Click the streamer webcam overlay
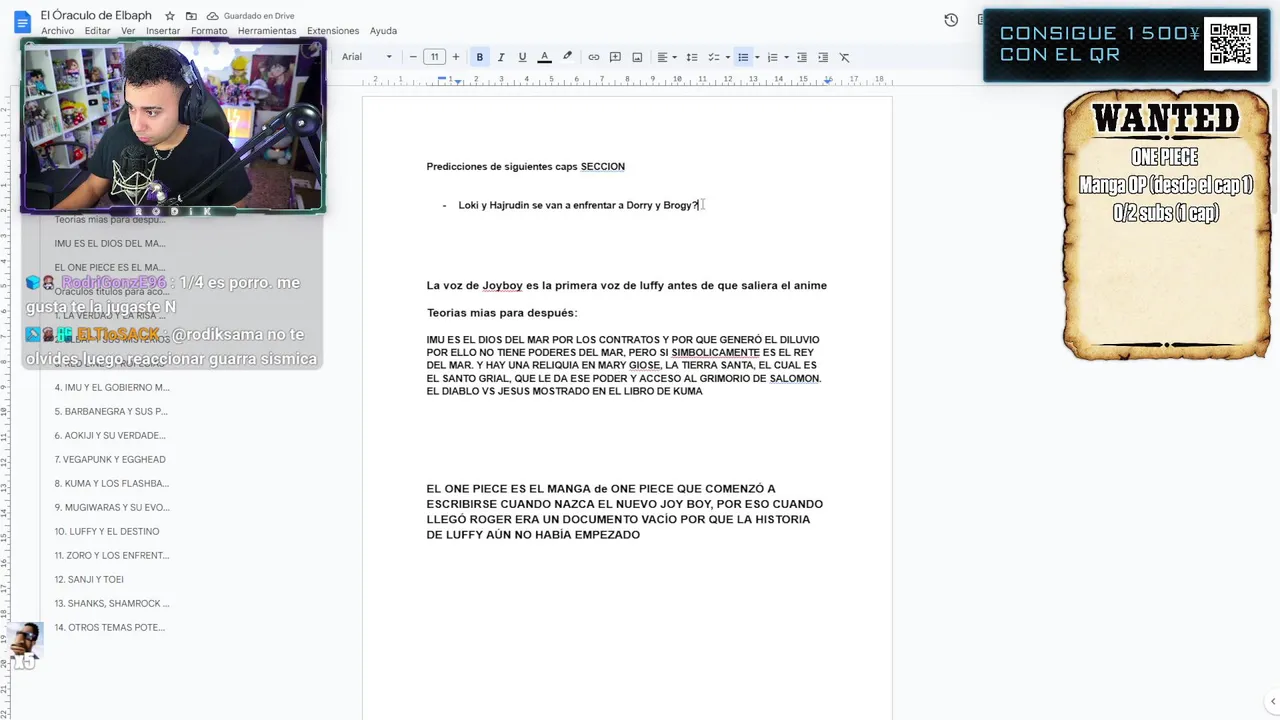This screenshot has width=1280, height=720. [172, 125]
